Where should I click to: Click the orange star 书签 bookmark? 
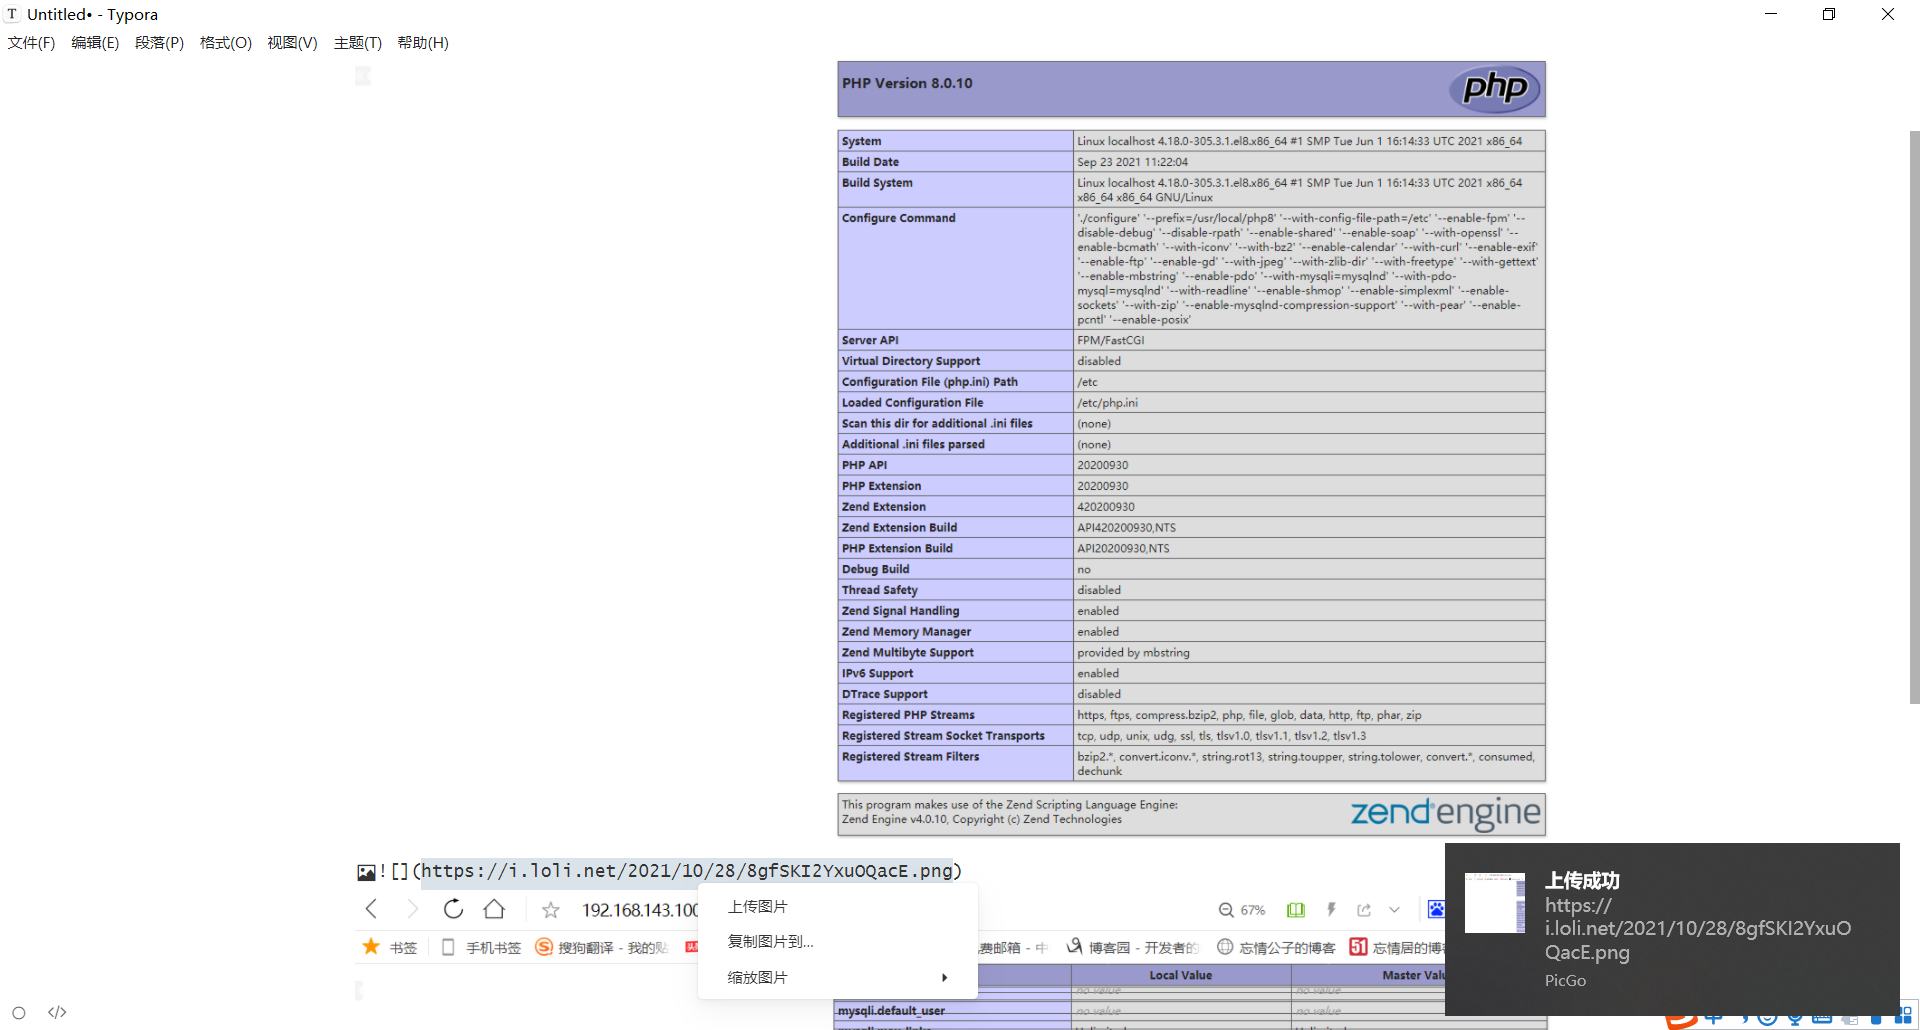point(390,947)
